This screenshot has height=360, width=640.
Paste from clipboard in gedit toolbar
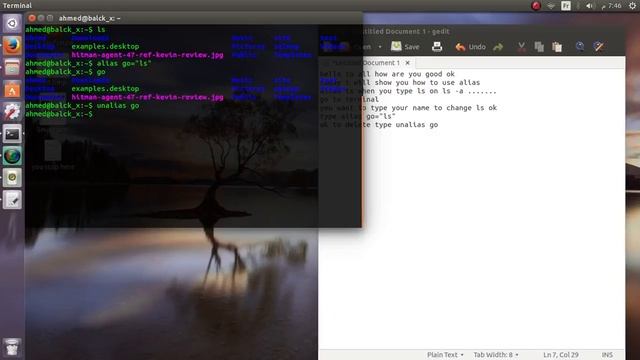tap(557, 47)
